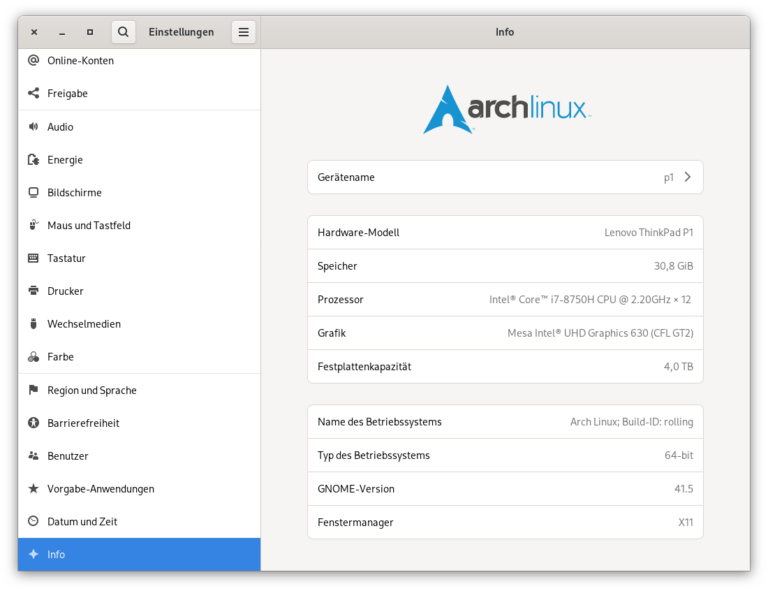Open Drucker settings
Viewport: 768px width, 591px height.
[139, 291]
